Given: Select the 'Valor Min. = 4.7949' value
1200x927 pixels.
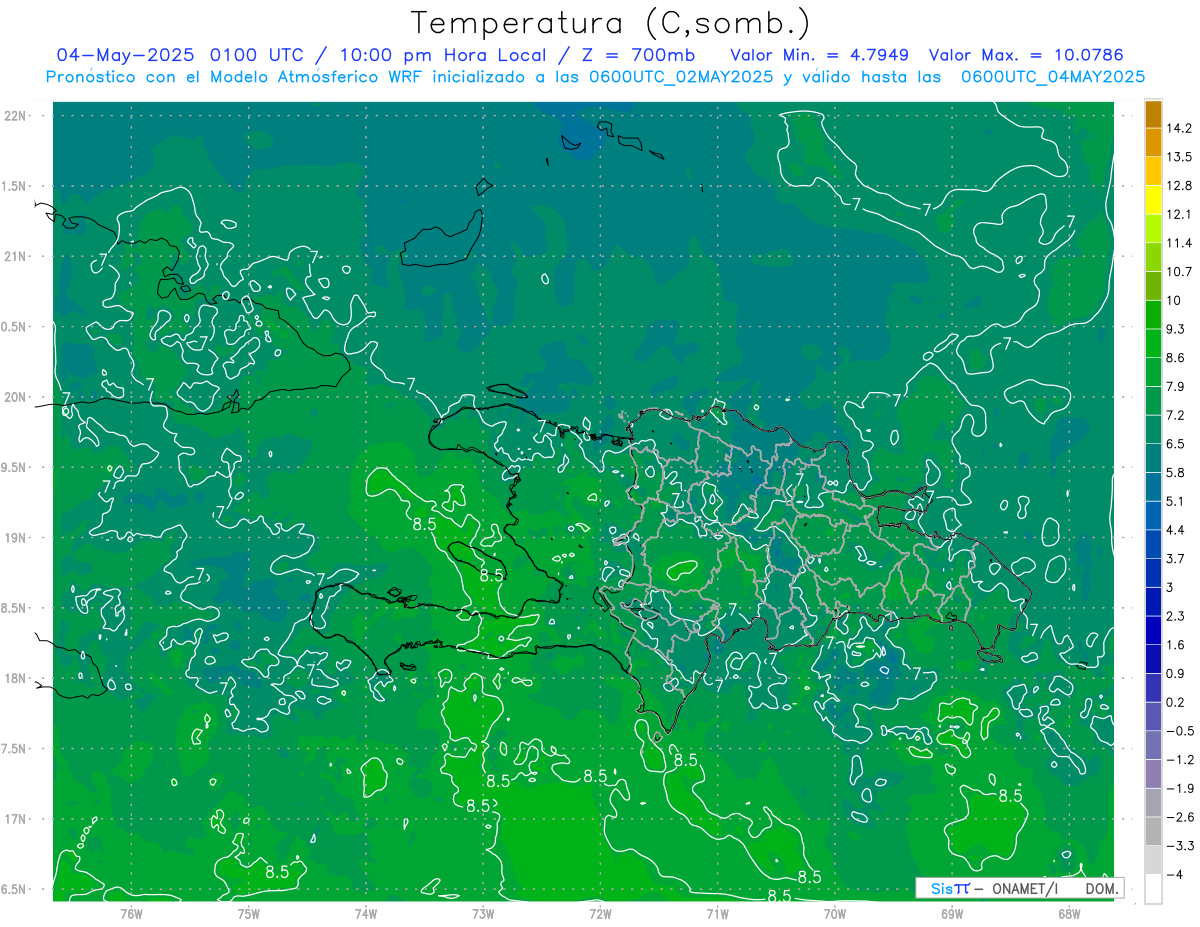Looking at the screenshot, I should click(820, 54).
